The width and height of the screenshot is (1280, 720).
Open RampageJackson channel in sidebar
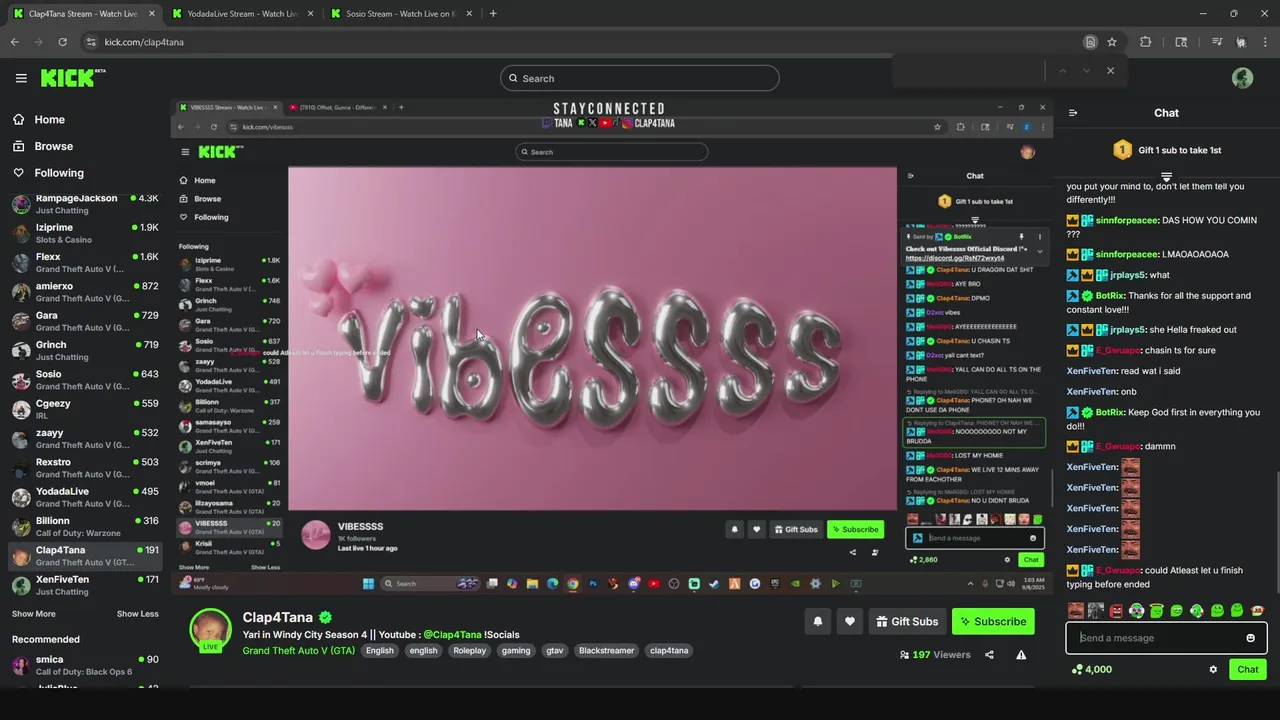[x=85, y=204]
